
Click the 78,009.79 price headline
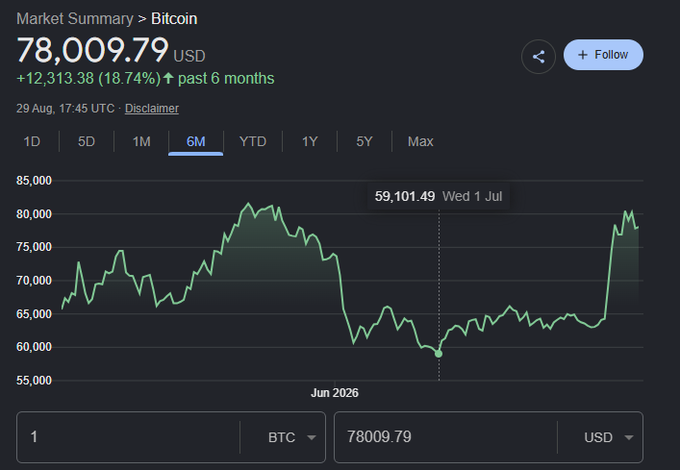(92, 50)
